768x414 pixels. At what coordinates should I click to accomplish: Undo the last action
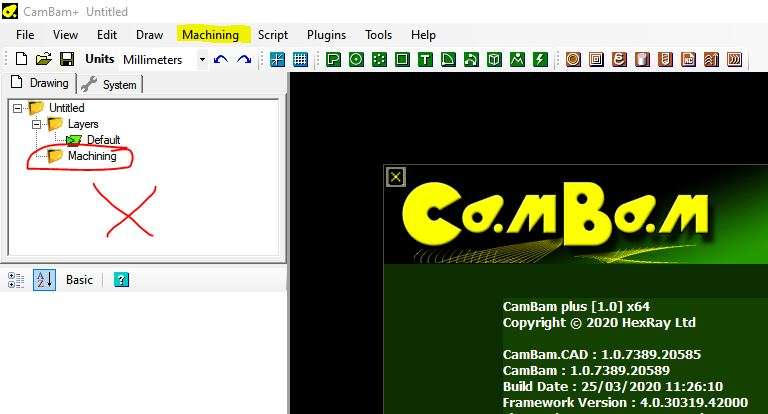(x=221, y=60)
